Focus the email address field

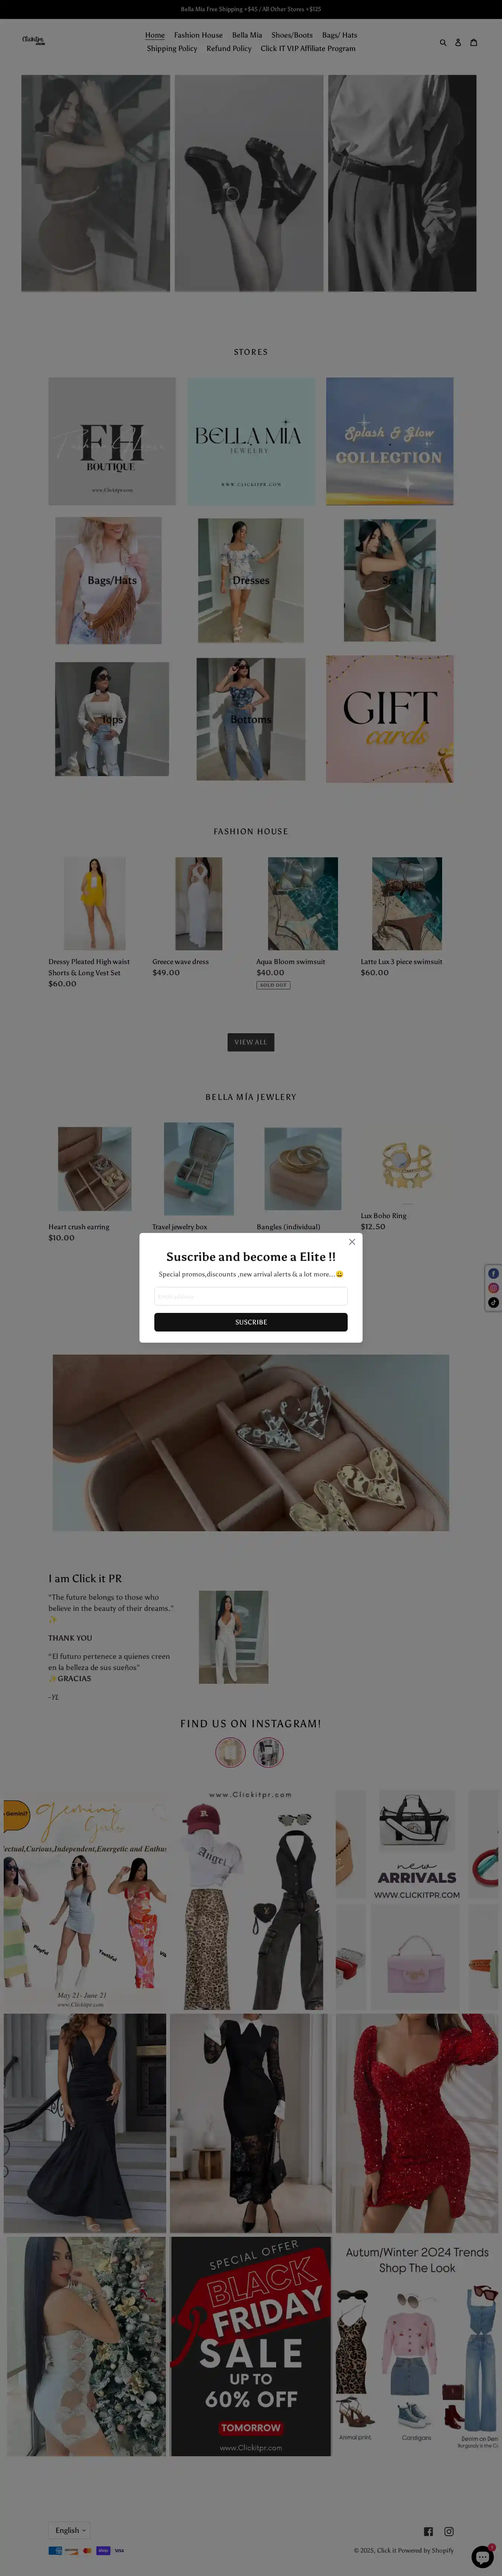click(251, 1296)
